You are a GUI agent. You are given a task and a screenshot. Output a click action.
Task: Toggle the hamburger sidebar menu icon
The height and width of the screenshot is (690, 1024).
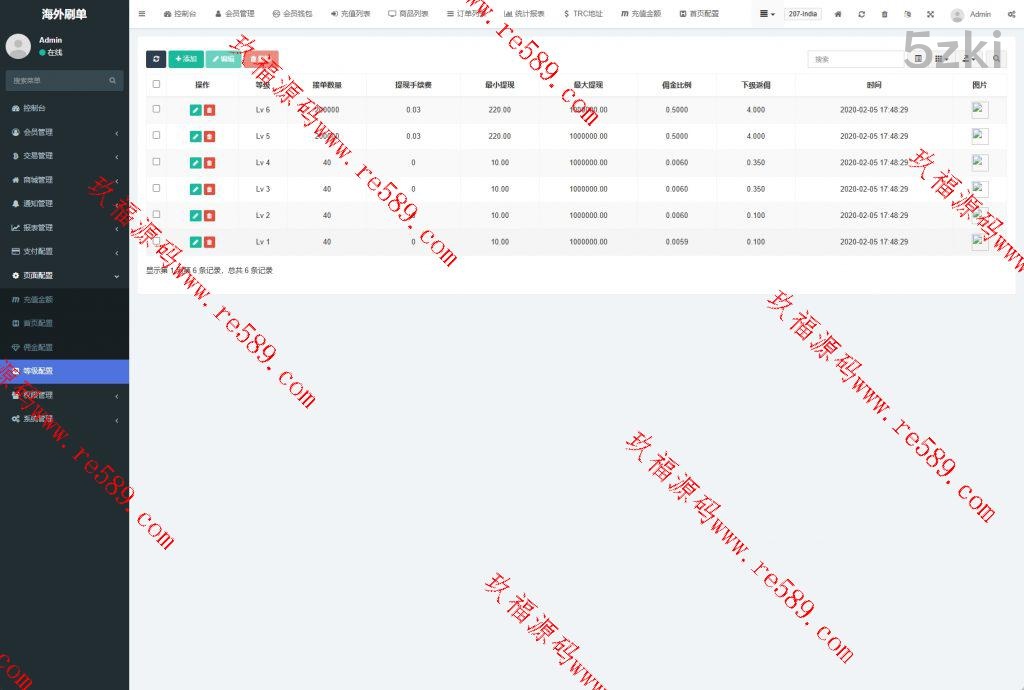tap(142, 14)
